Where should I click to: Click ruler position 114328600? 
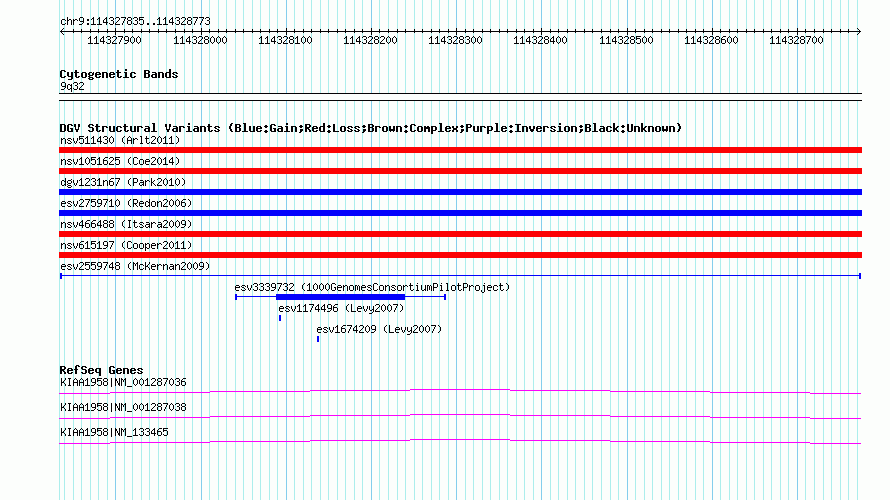click(x=711, y=40)
